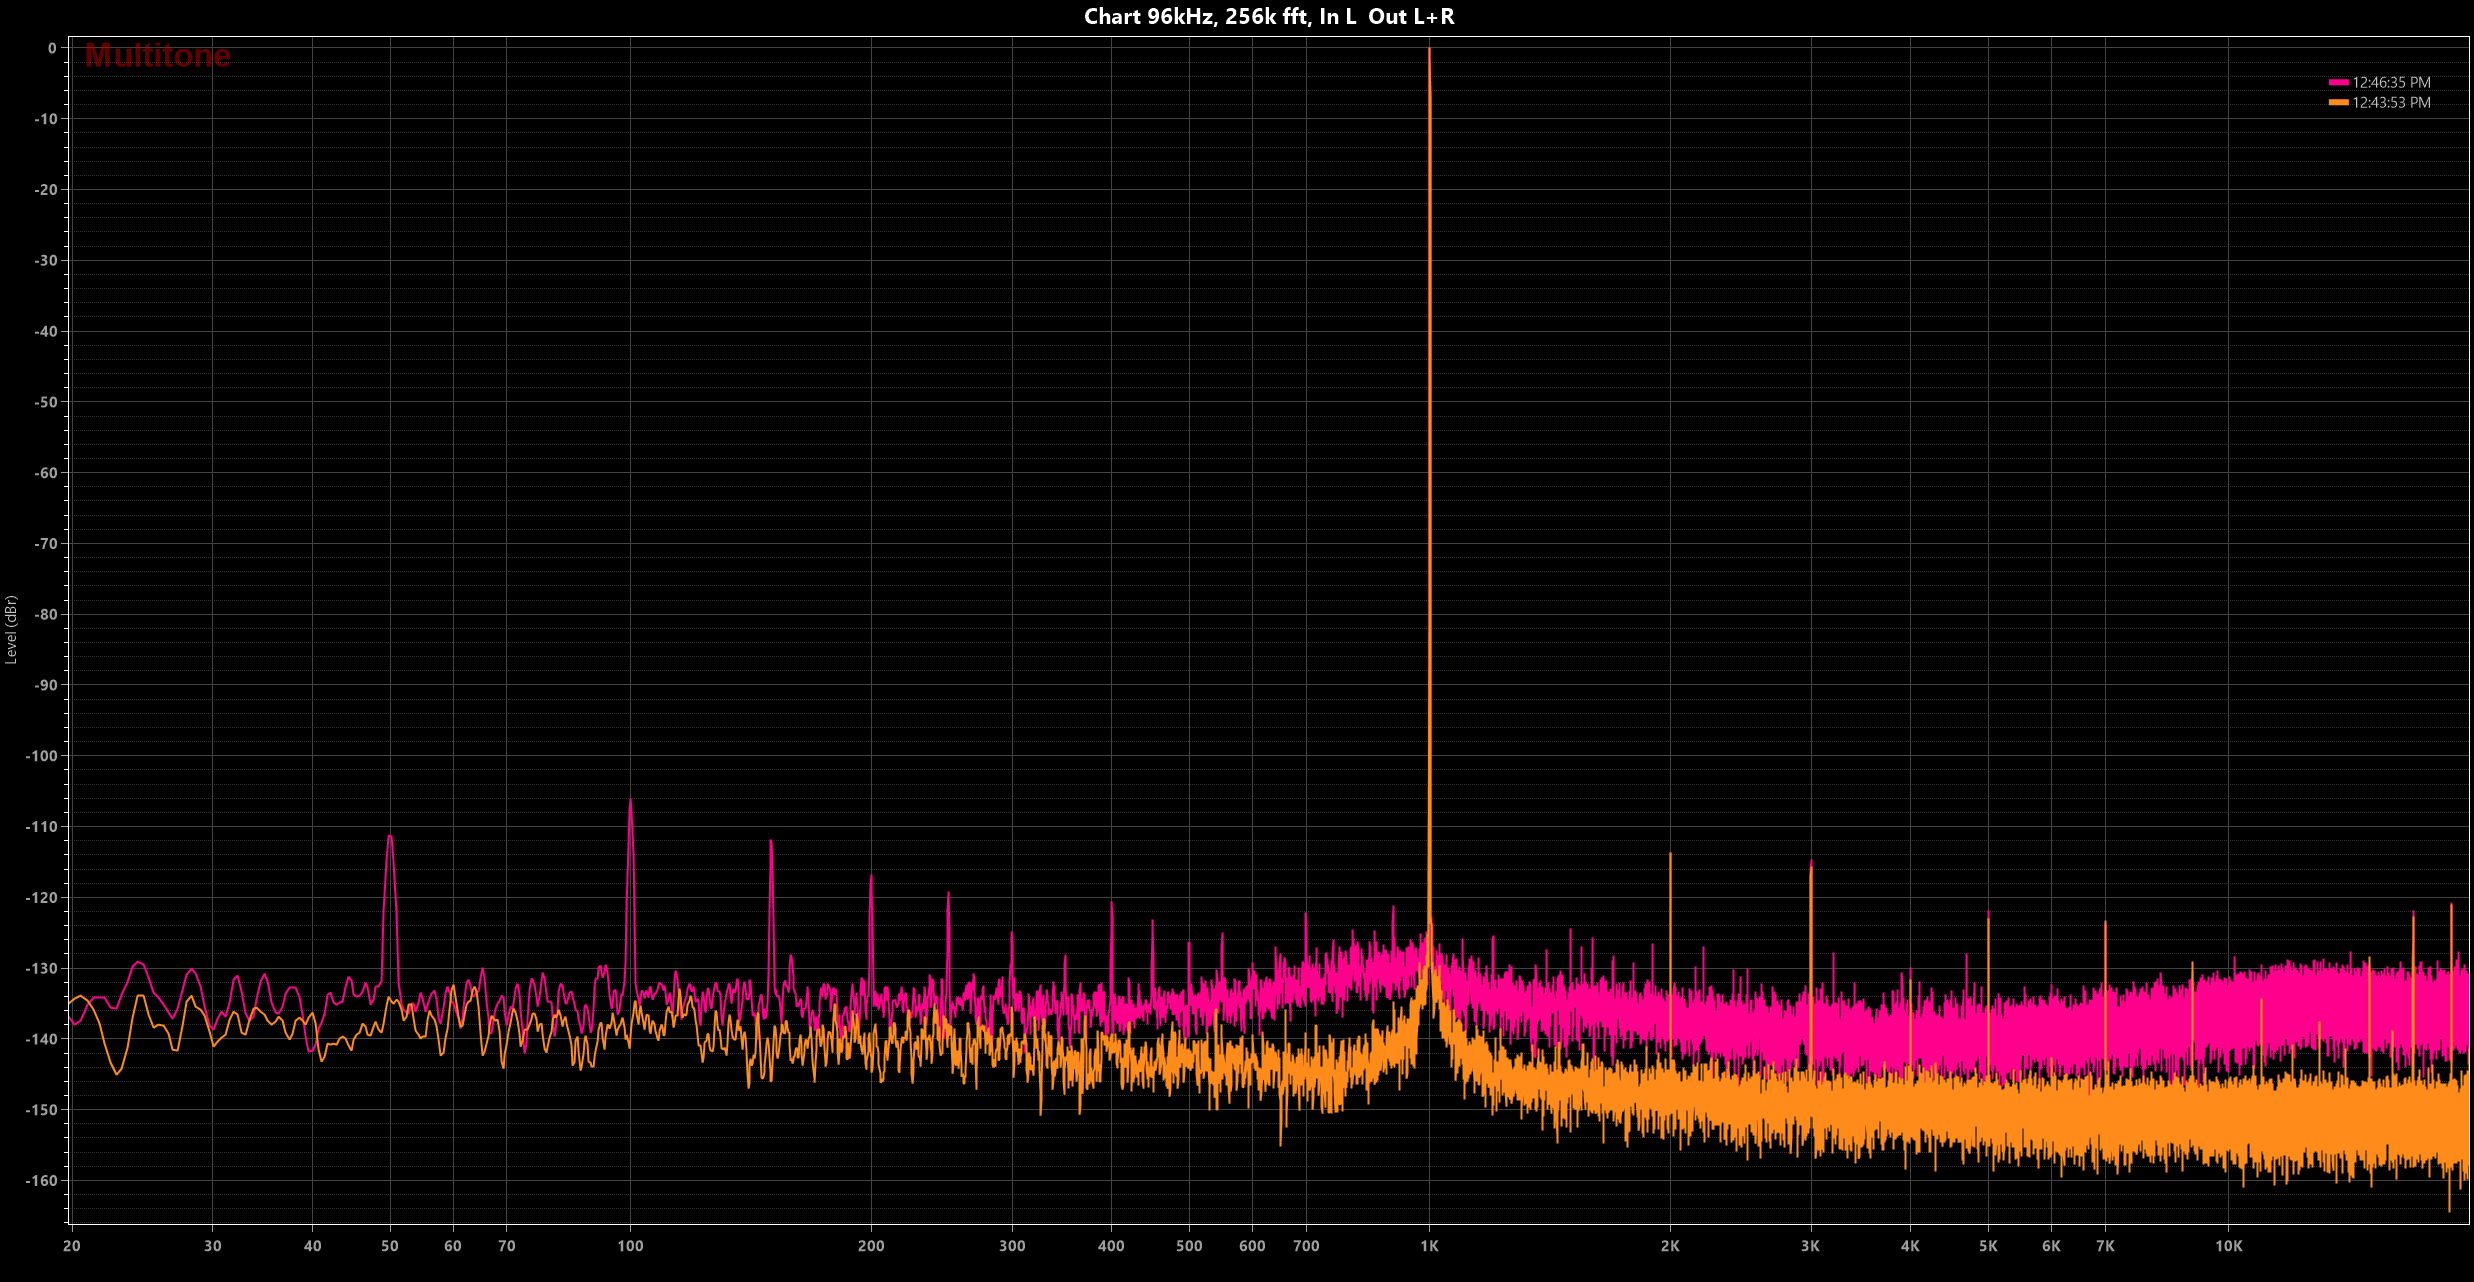Click the orange 12:43:53 PM legend swatch
This screenshot has width=2474, height=1282.
click(2338, 103)
